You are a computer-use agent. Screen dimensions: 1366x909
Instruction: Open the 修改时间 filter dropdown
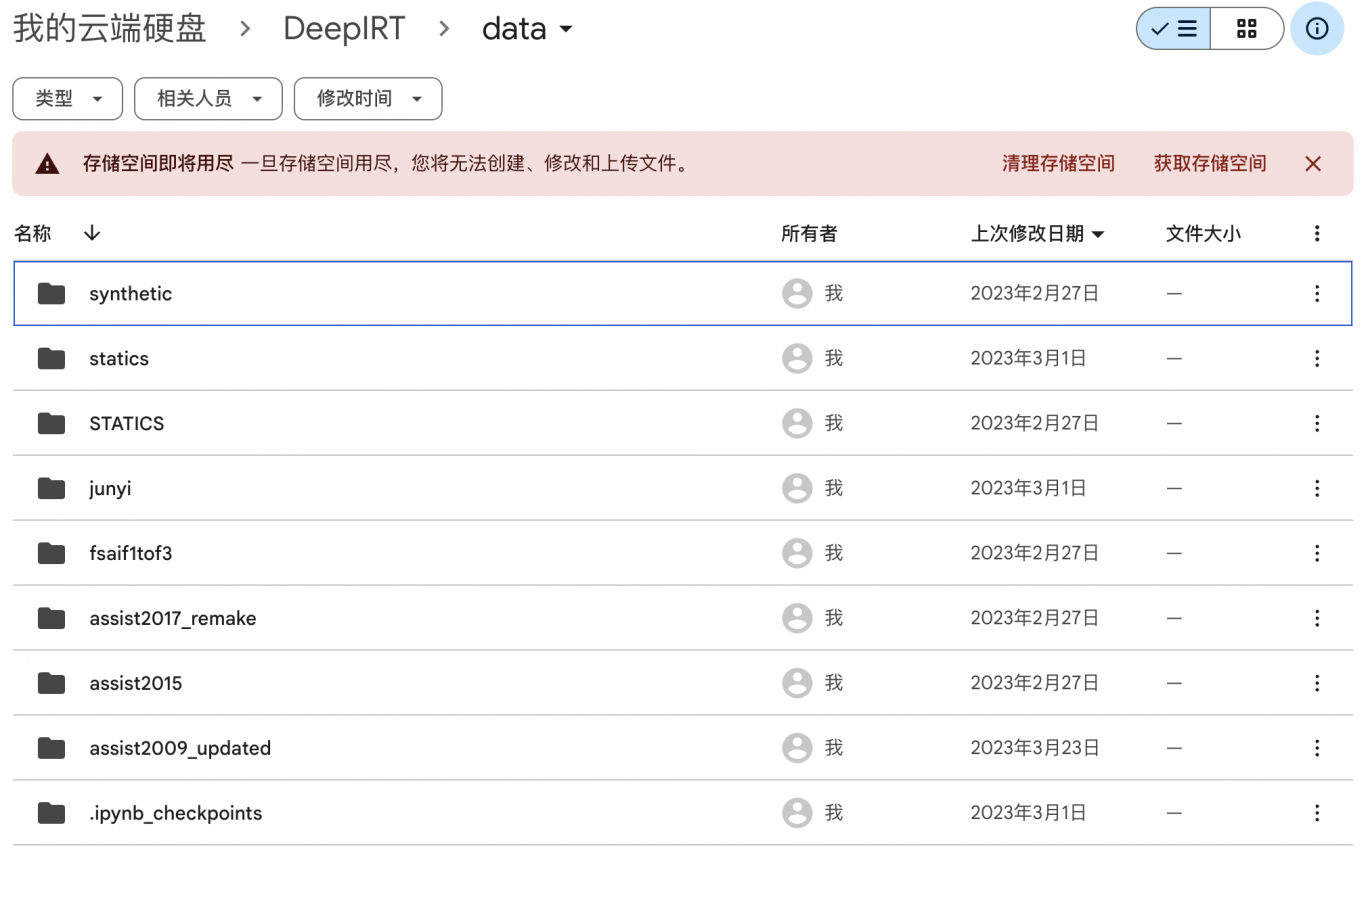pyautogui.click(x=368, y=99)
